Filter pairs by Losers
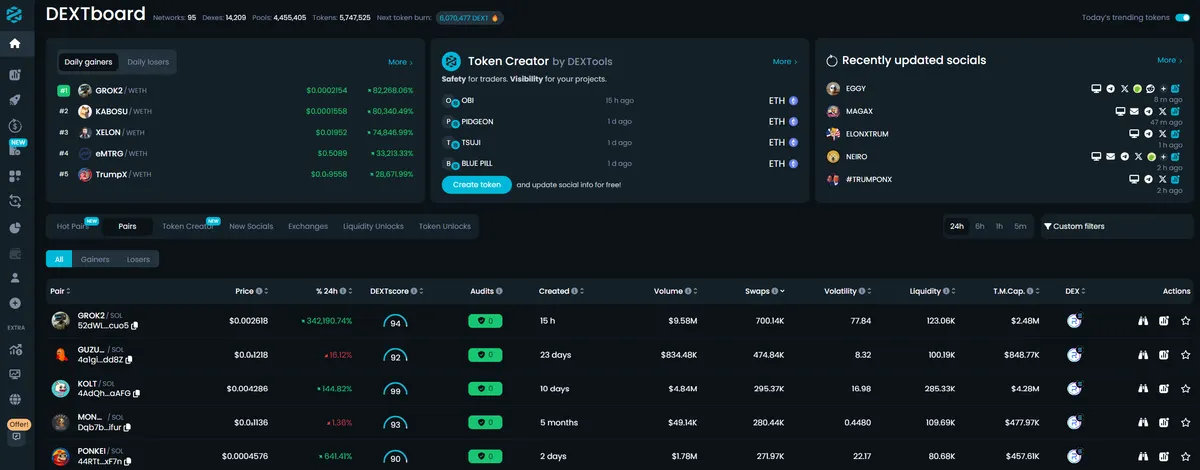 point(138,259)
